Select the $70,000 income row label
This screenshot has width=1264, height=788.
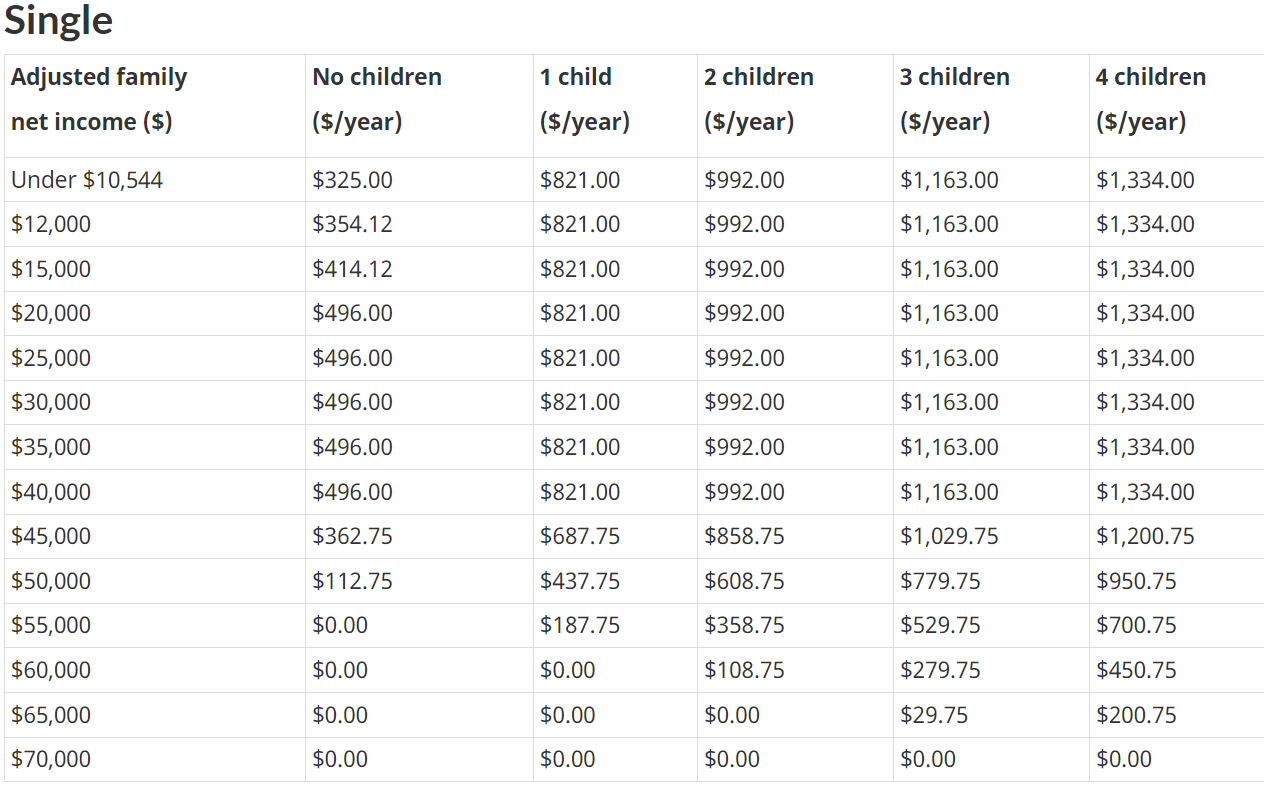click(x=51, y=759)
